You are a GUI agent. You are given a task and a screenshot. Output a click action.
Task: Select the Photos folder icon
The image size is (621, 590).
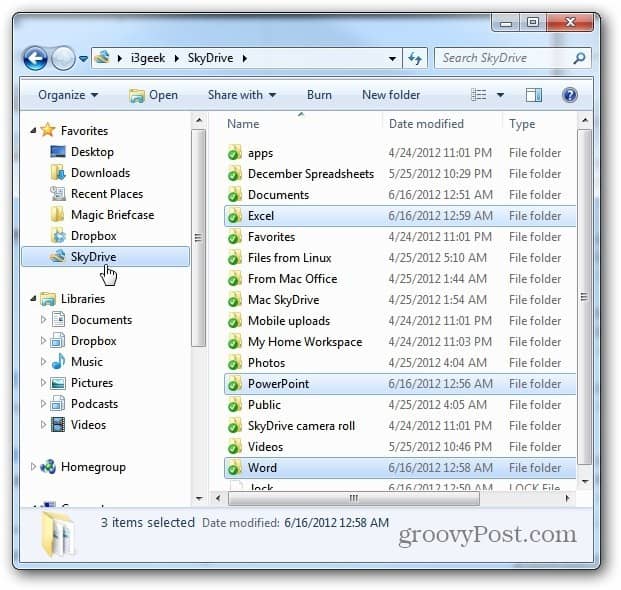[234, 363]
